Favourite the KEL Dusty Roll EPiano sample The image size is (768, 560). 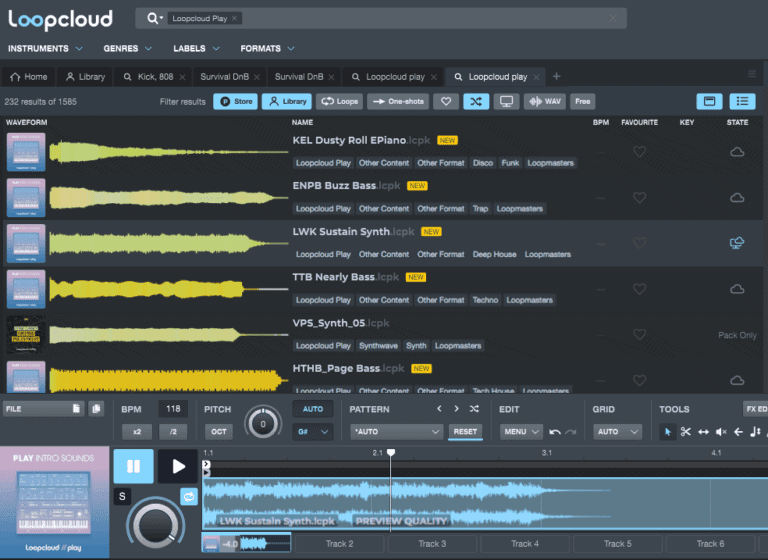pyautogui.click(x=640, y=152)
